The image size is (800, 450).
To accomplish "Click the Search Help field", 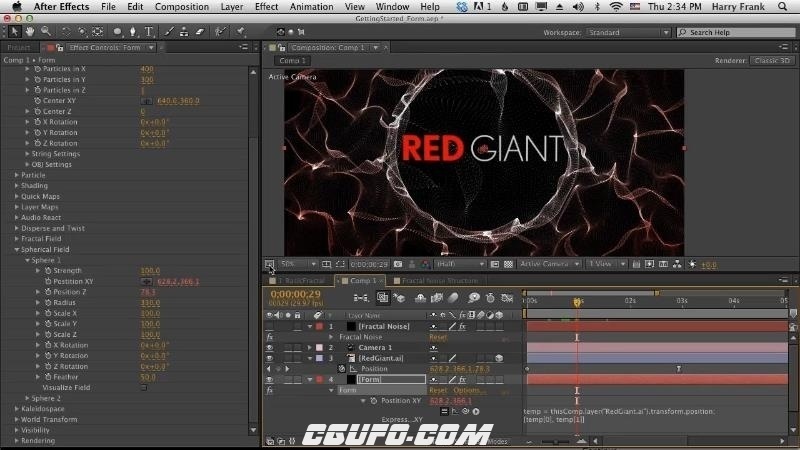I will click(736, 32).
